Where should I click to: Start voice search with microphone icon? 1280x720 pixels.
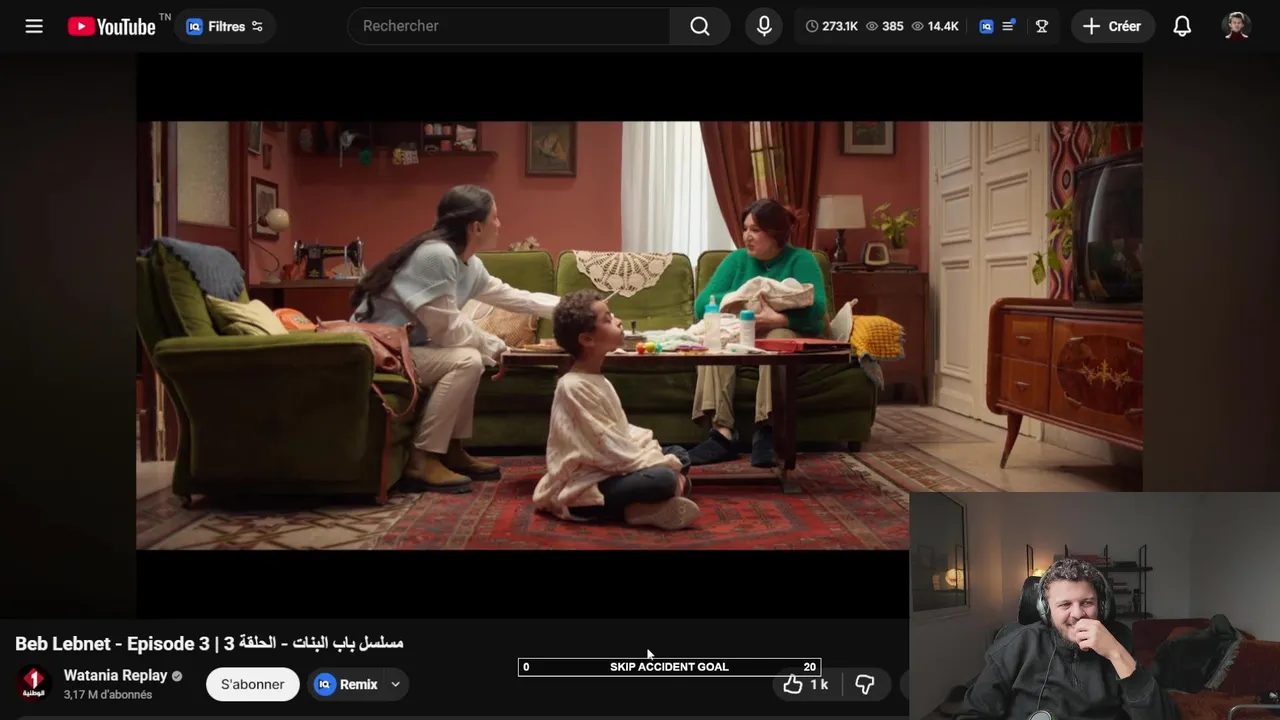[764, 26]
